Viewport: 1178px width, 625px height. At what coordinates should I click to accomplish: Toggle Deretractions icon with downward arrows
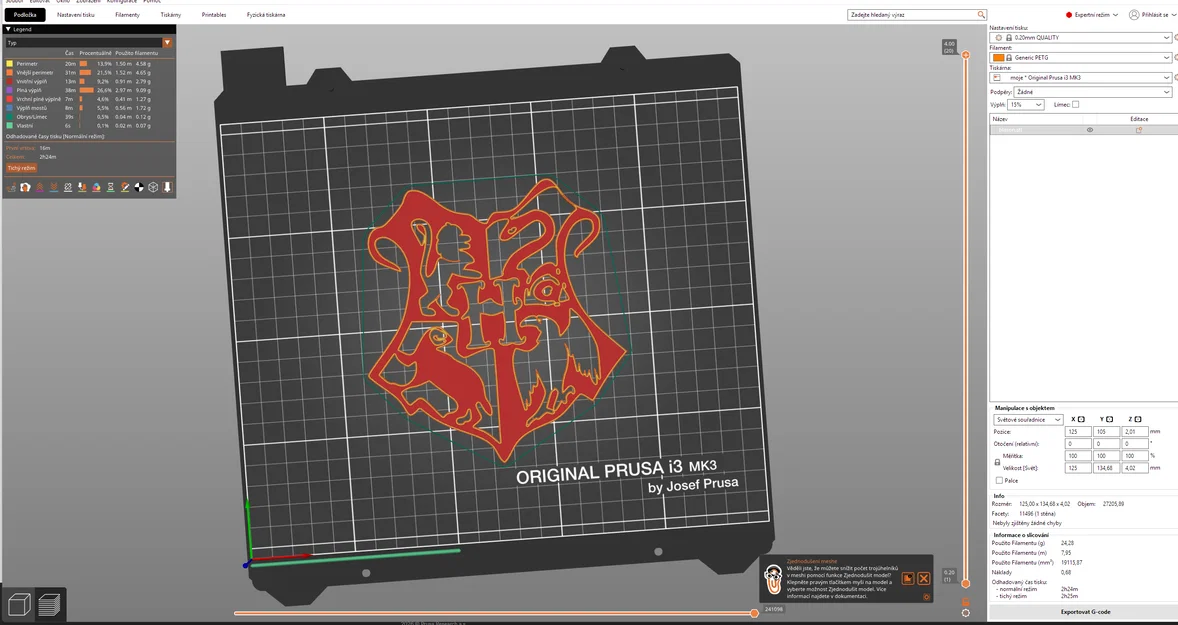(53, 187)
